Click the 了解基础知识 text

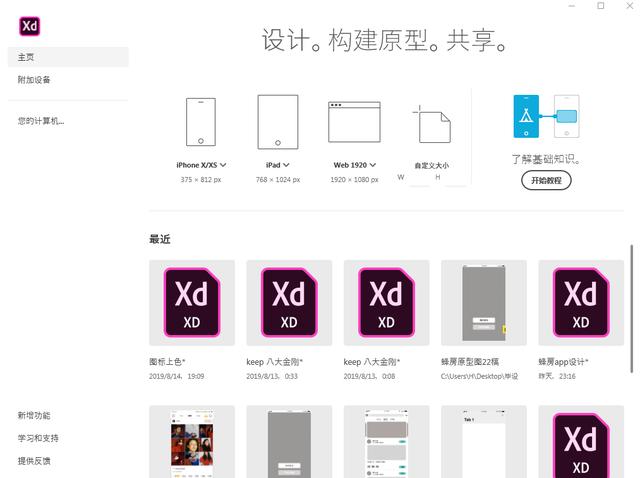546,159
